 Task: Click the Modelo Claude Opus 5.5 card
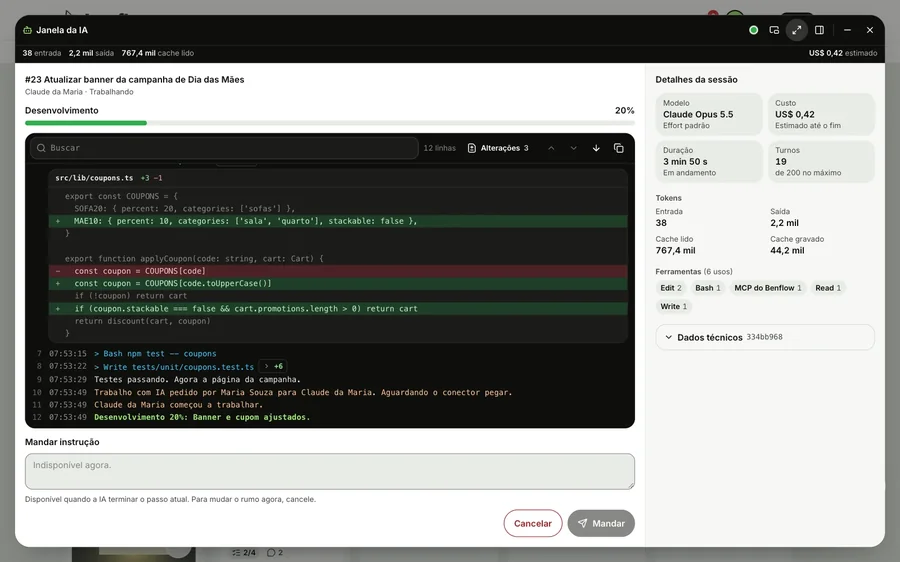(709, 114)
